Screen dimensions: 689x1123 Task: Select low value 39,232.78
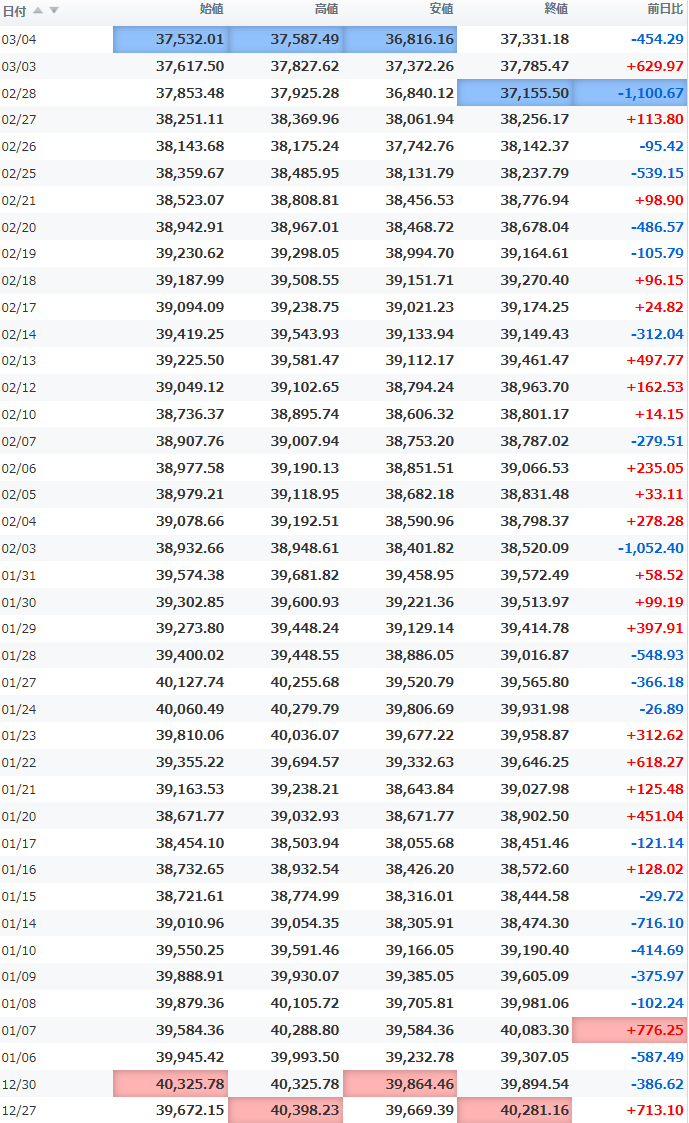[420, 1057]
